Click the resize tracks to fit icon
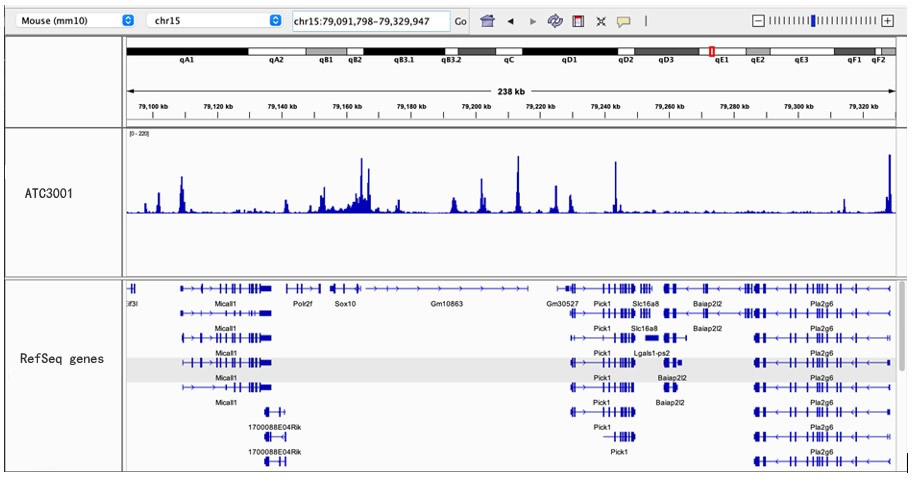This screenshot has height=486, width=916. (601, 21)
